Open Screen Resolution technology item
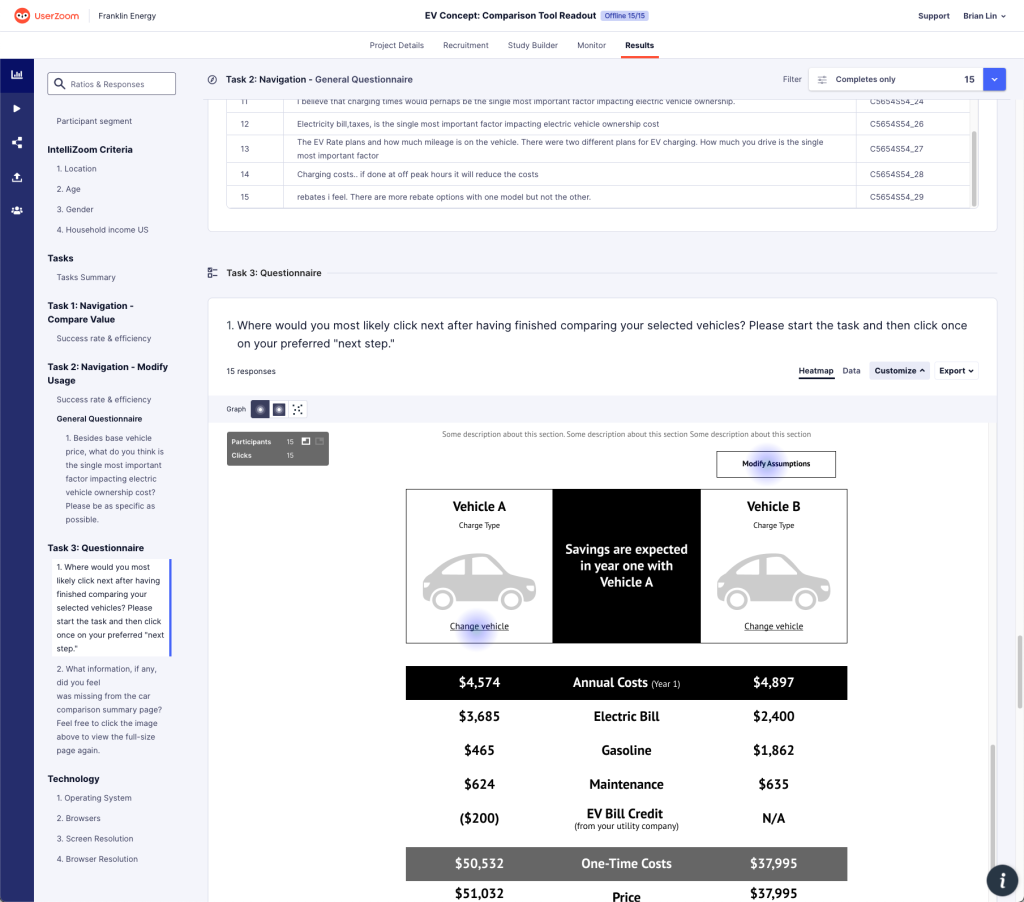 [x=95, y=839]
